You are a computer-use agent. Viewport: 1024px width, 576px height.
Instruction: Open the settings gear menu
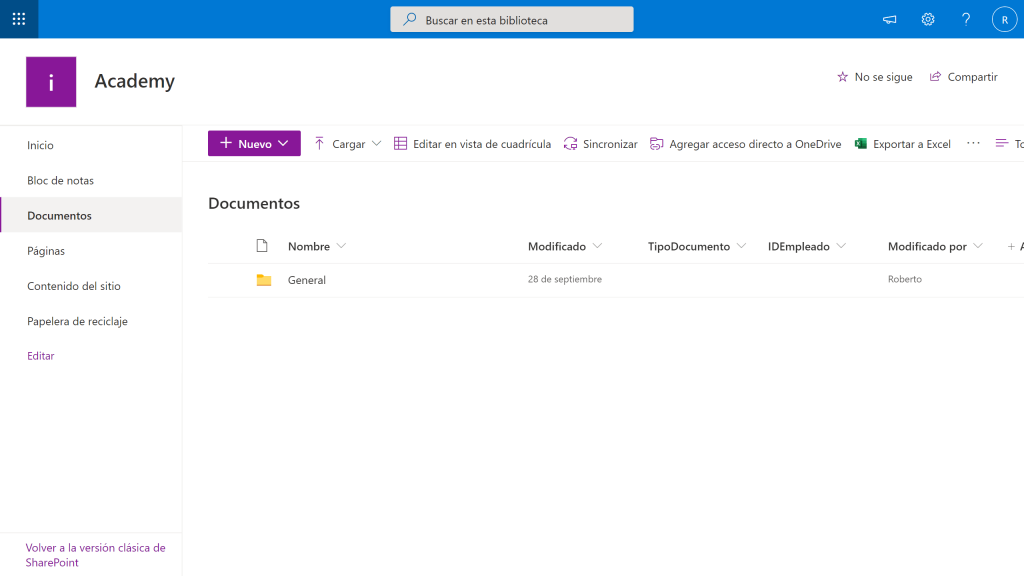coord(927,19)
